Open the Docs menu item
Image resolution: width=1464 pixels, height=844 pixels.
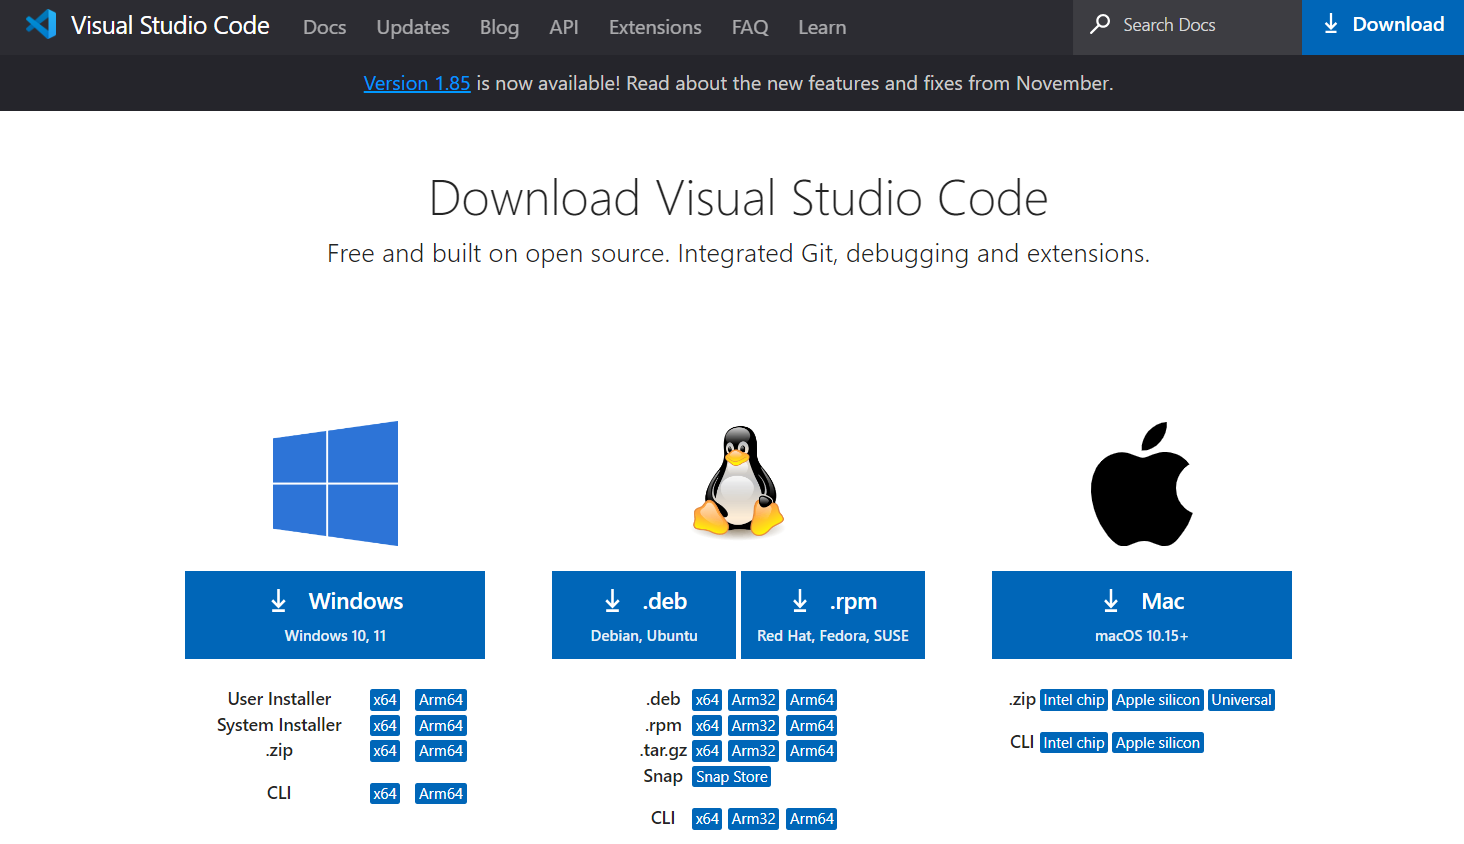click(325, 27)
